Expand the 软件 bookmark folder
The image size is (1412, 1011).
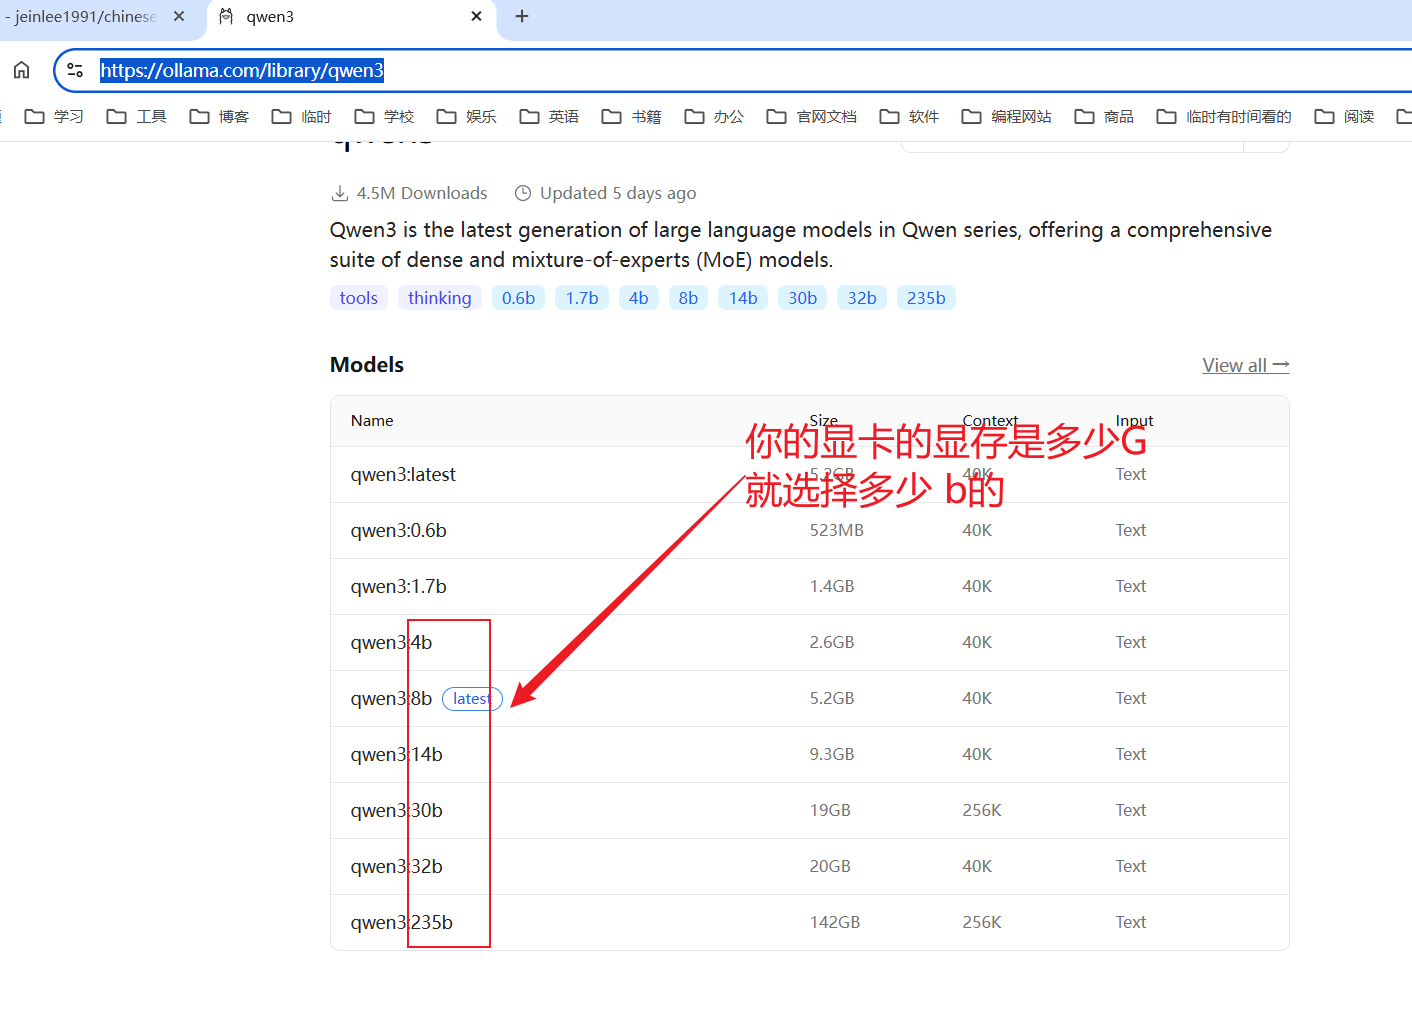[909, 117]
